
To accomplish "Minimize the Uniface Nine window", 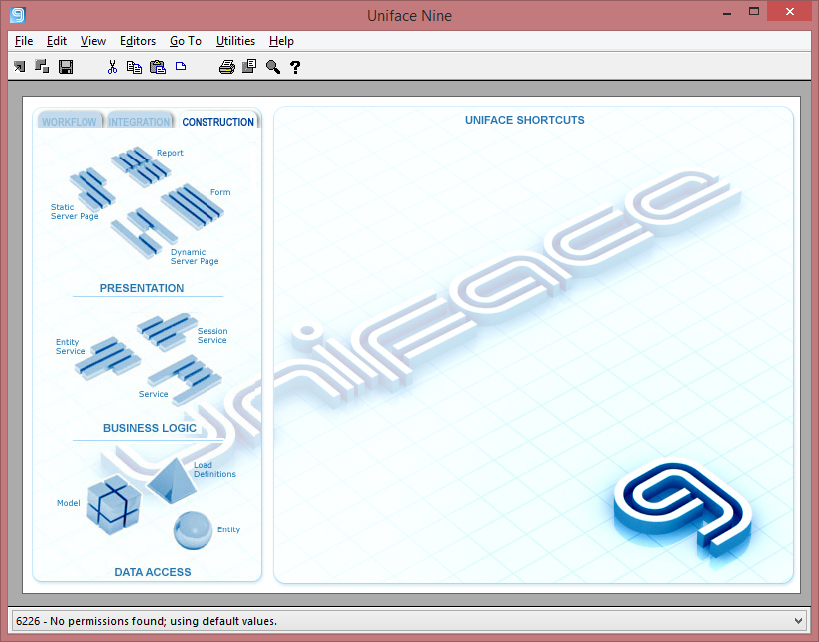I will point(727,13).
